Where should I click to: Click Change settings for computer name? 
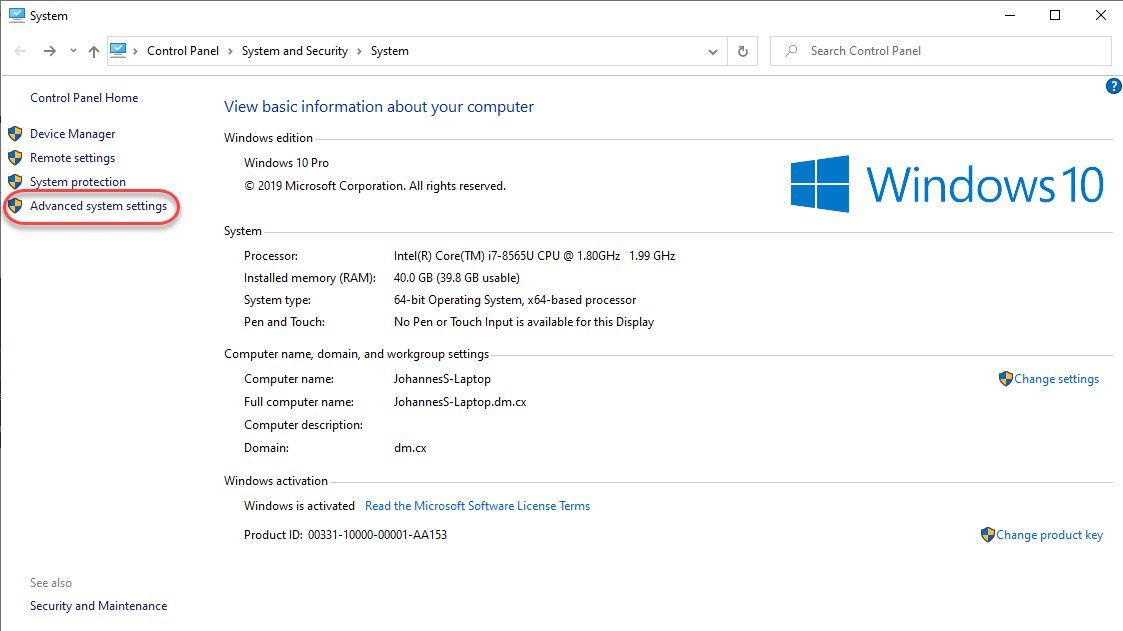click(x=1056, y=379)
